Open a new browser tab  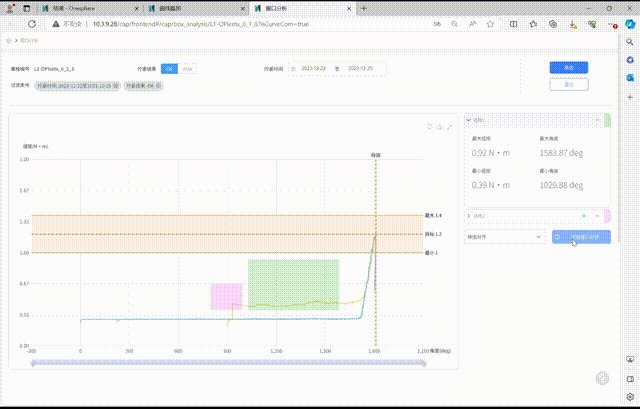coord(364,8)
